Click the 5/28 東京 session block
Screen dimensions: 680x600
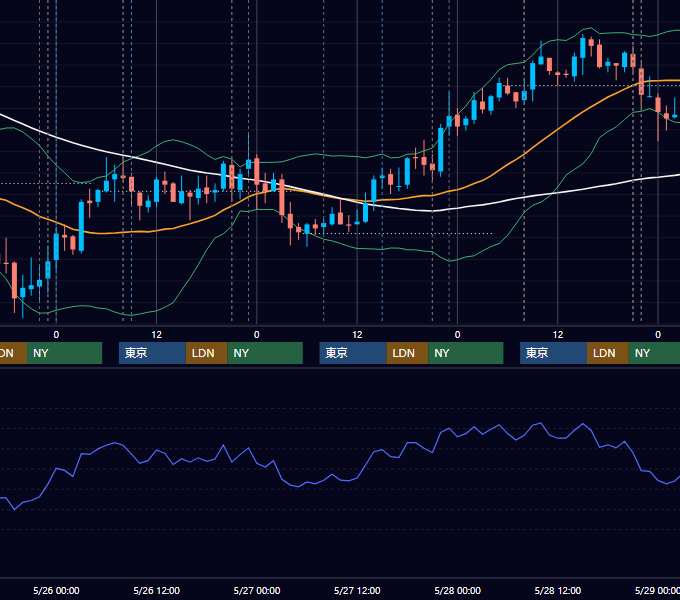(553, 353)
